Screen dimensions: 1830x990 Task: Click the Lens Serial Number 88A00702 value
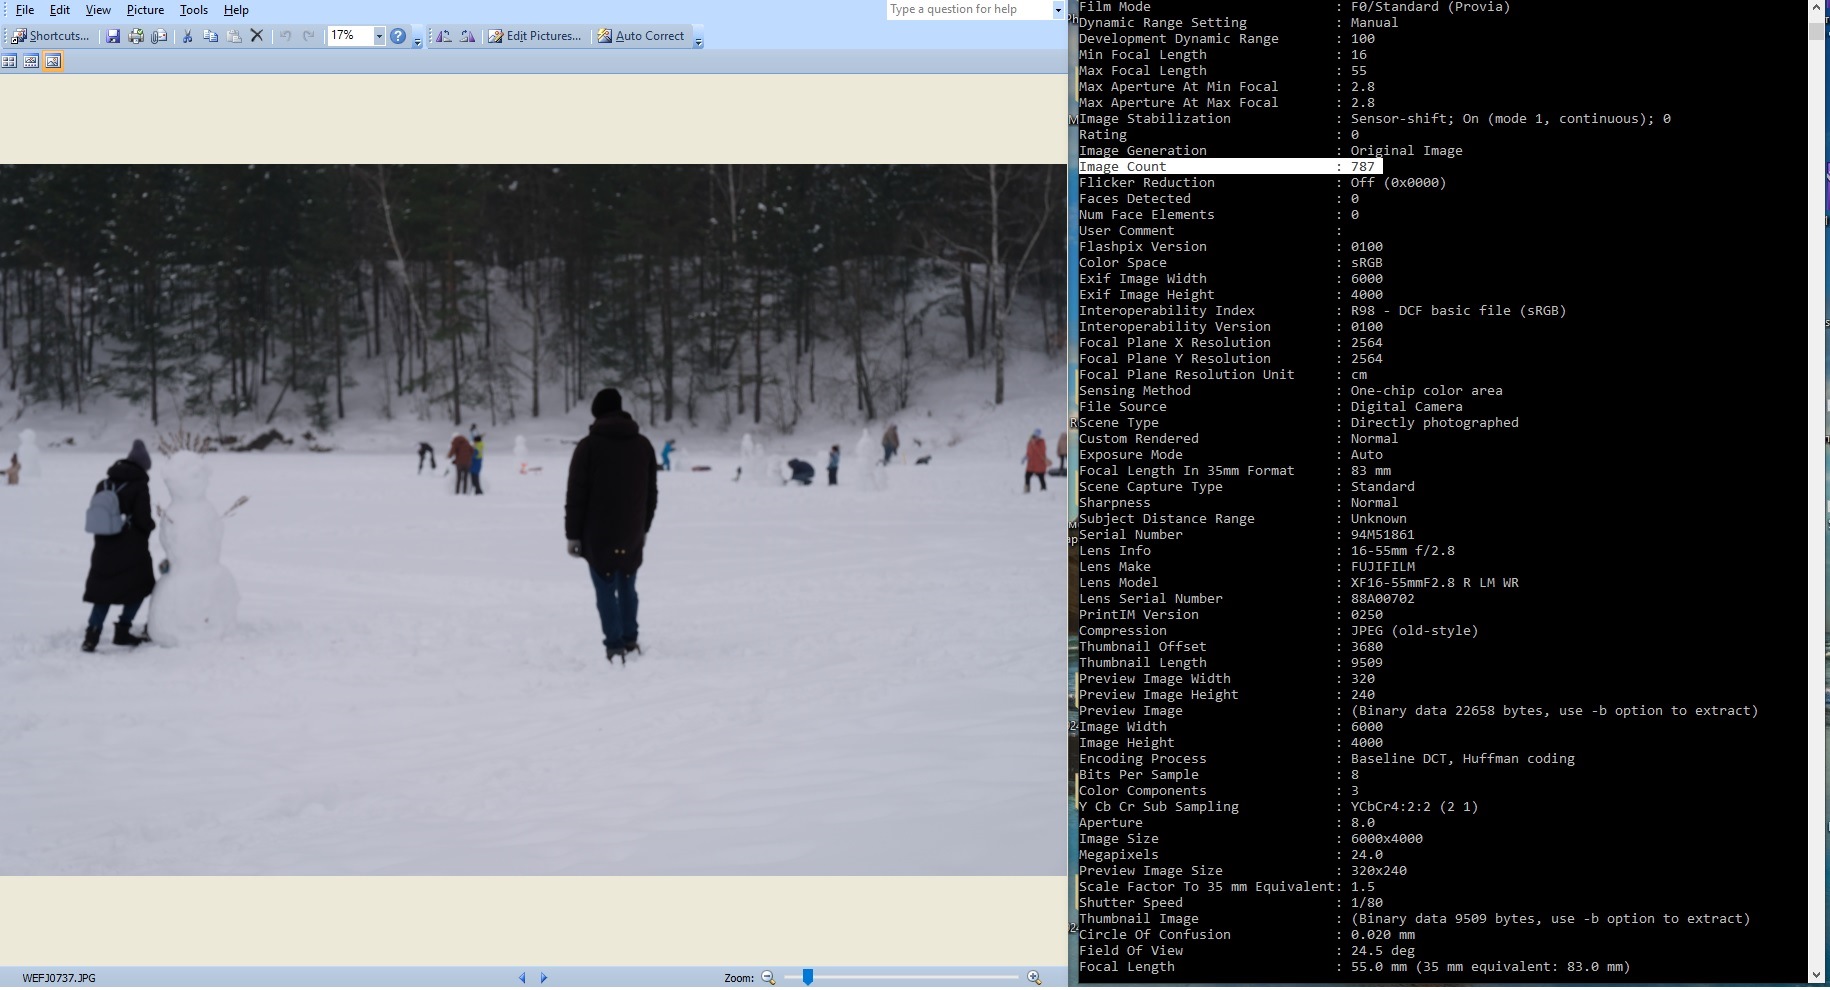1382,599
